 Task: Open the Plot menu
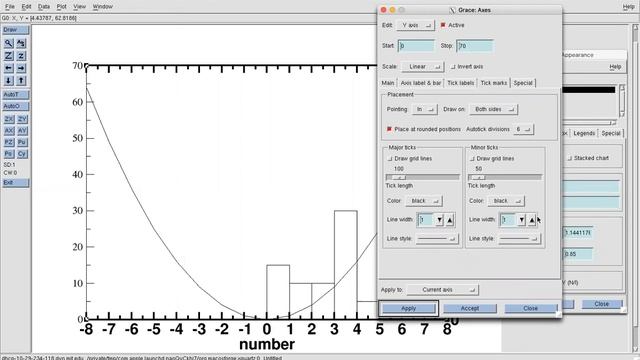[x=62, y=7]
